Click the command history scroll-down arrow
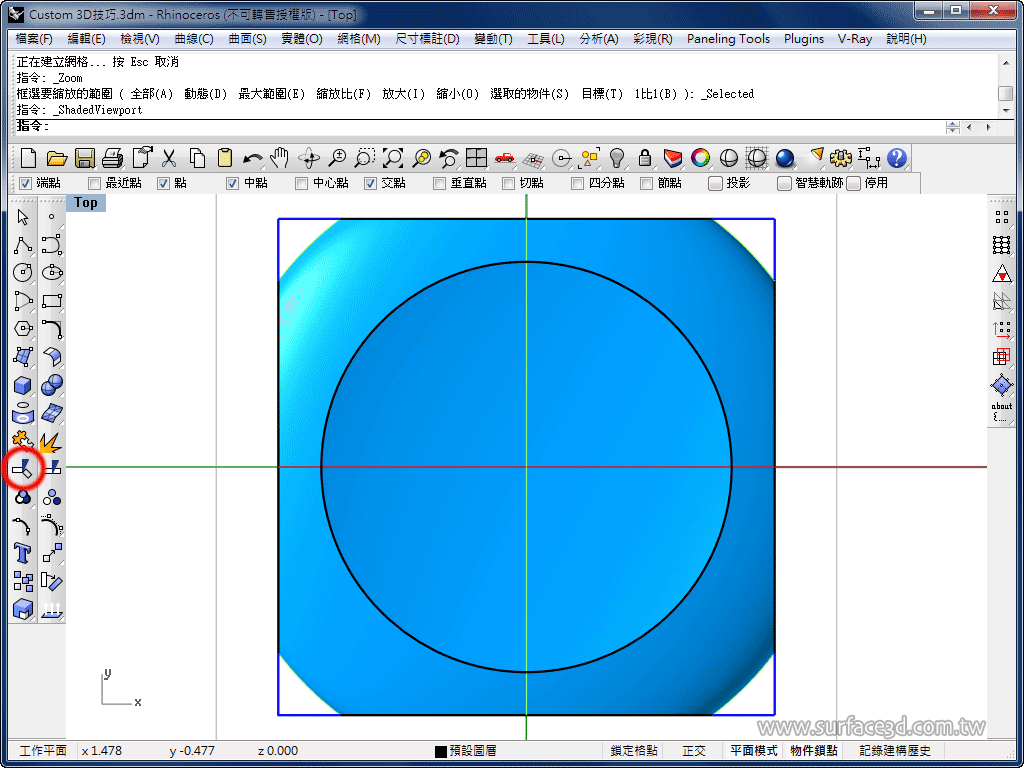This screenshot has width=1024, height=768. [x=1006, y=110]
